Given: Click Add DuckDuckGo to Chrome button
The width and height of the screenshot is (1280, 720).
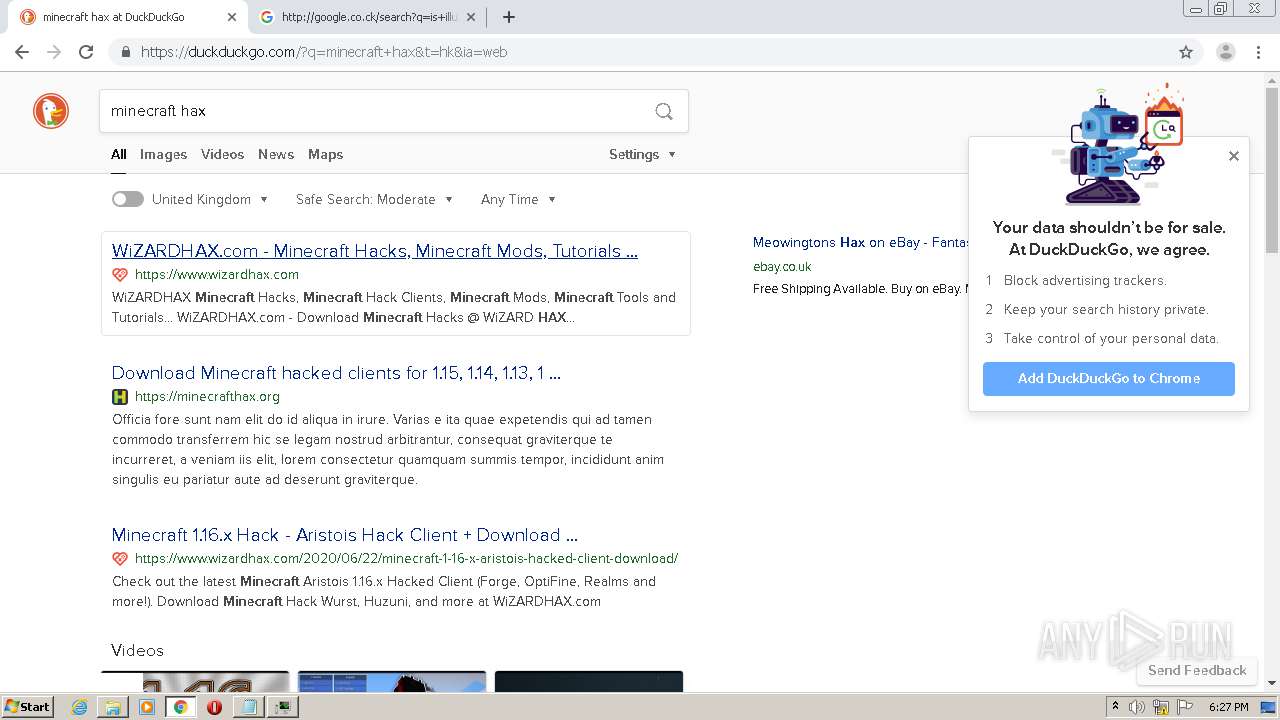Looking at the screenshot, I should [1109, 379].
